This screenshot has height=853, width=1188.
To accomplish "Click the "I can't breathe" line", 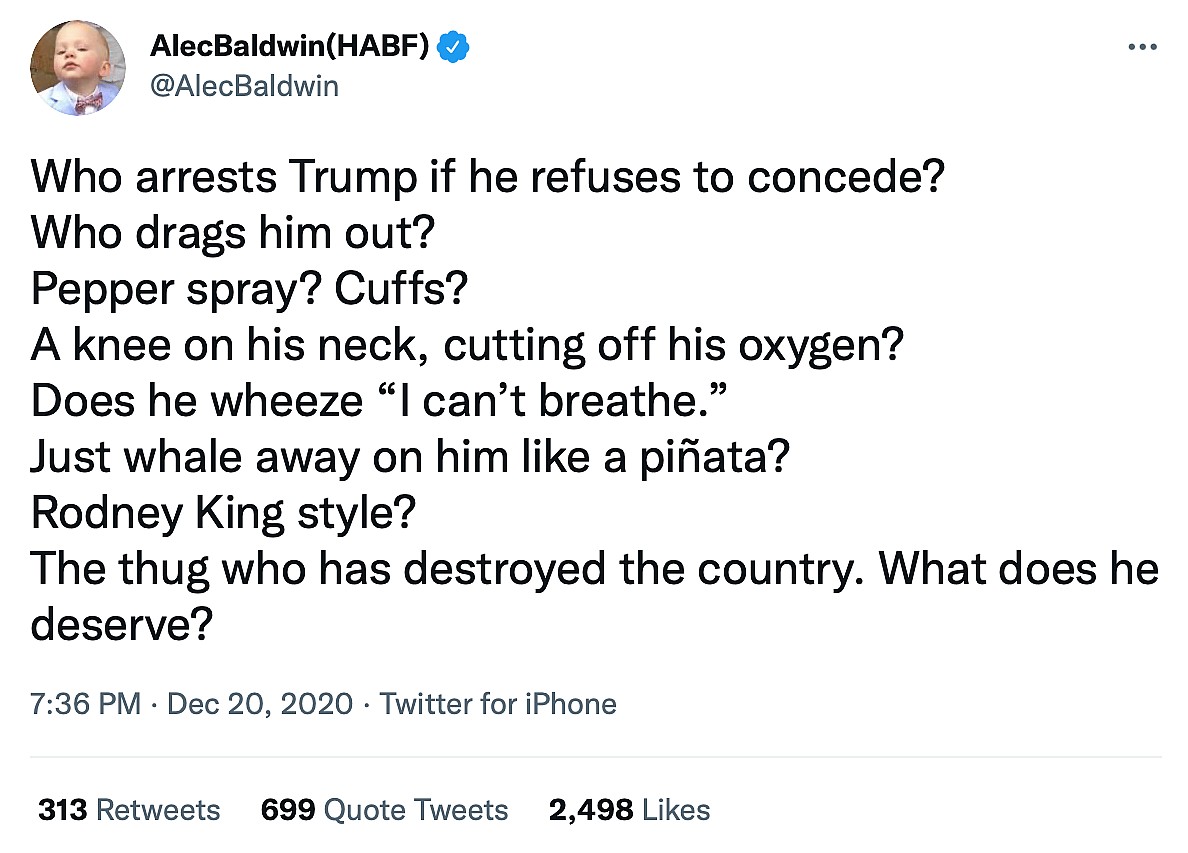I will coord(376,401).
